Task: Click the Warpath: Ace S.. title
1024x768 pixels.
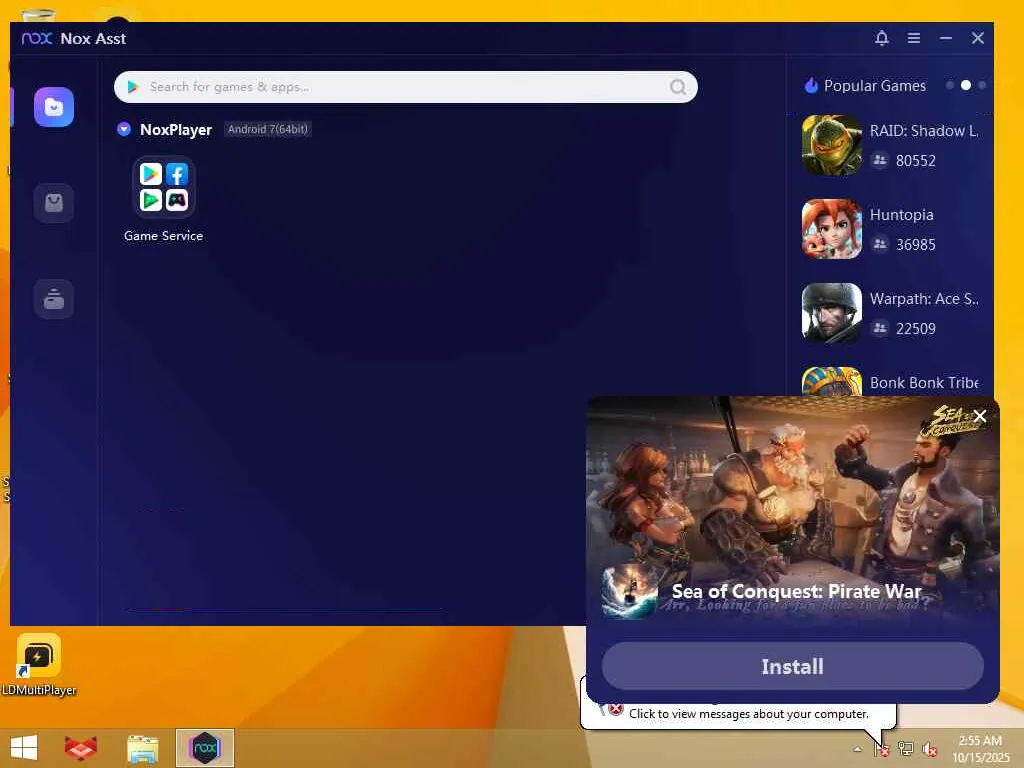Action: (924, 299)
